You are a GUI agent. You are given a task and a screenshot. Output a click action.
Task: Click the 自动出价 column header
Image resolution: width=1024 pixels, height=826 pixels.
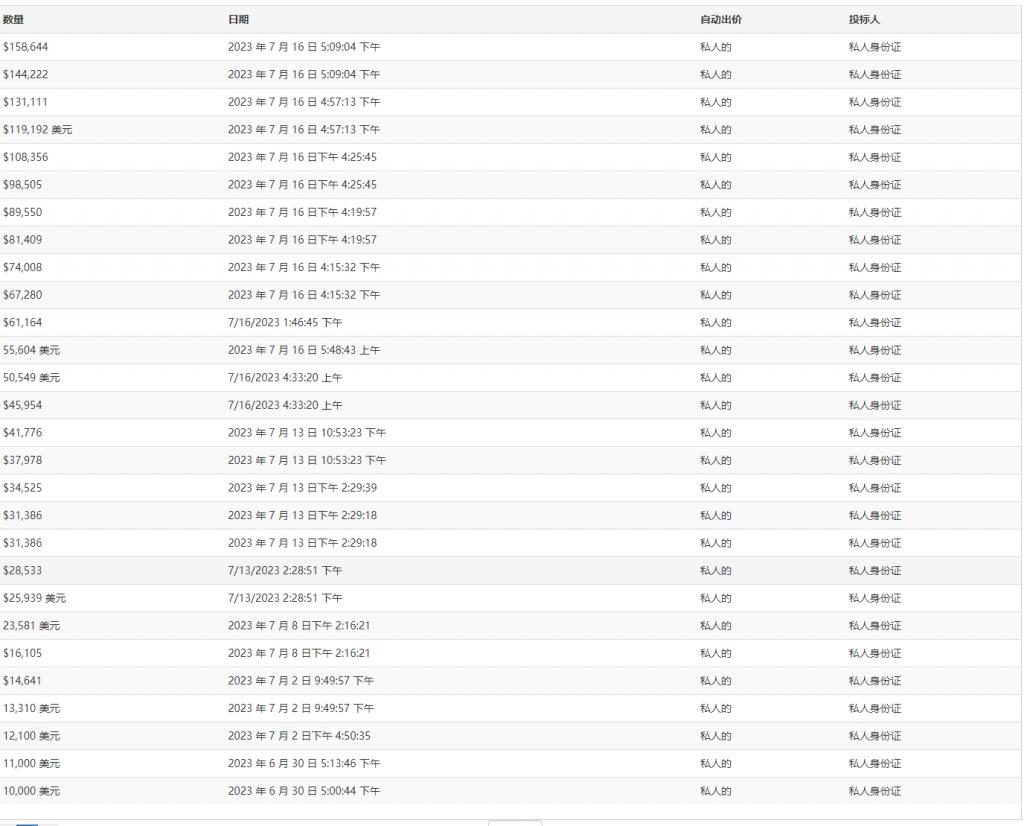(720, 20)
